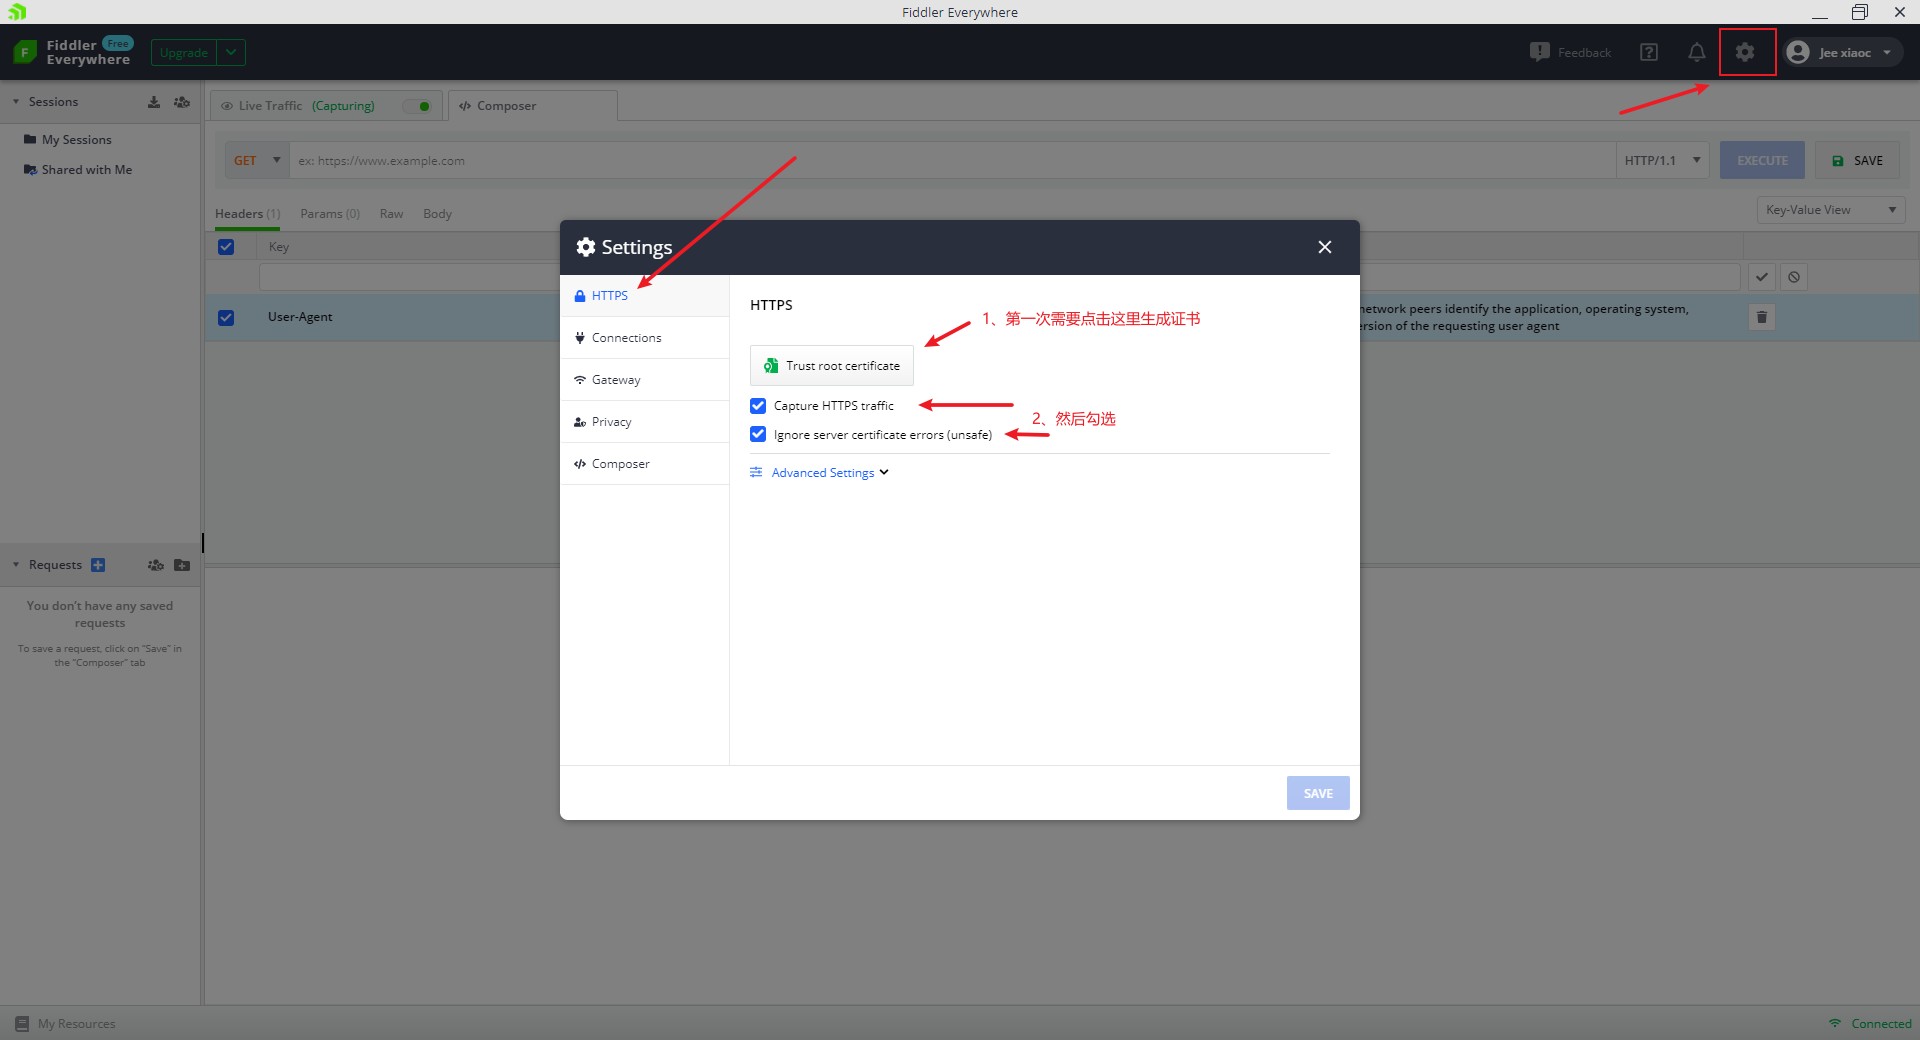Click the user avatar icon
Viewport: 1920px width, 1040px height.
pyautogui.click(x=1798, y=52)
